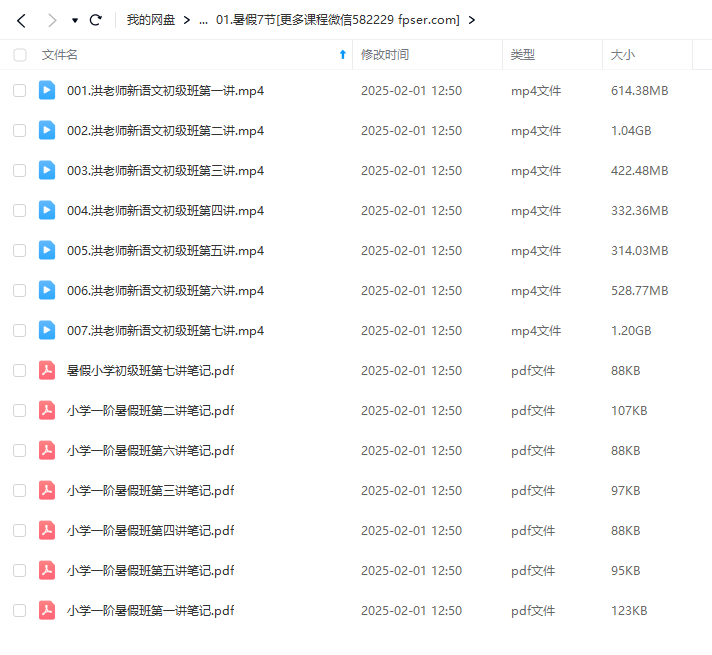Select file name 小学一阶暑假班第一讲笔记.pdf
The width and height of the screenshot is (712, 655).
click(150, 610)
